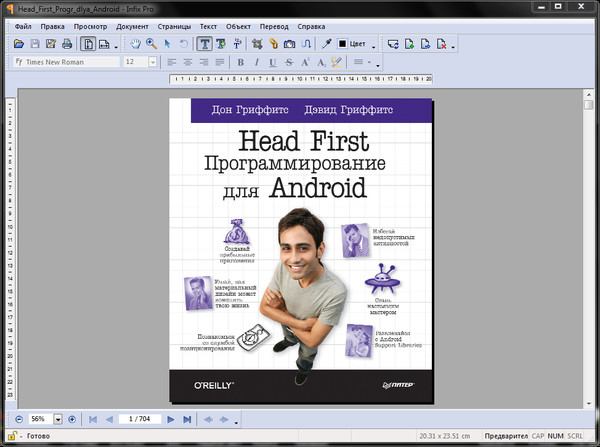Expand the font size 12 dropdown

[x=152, y=62]
